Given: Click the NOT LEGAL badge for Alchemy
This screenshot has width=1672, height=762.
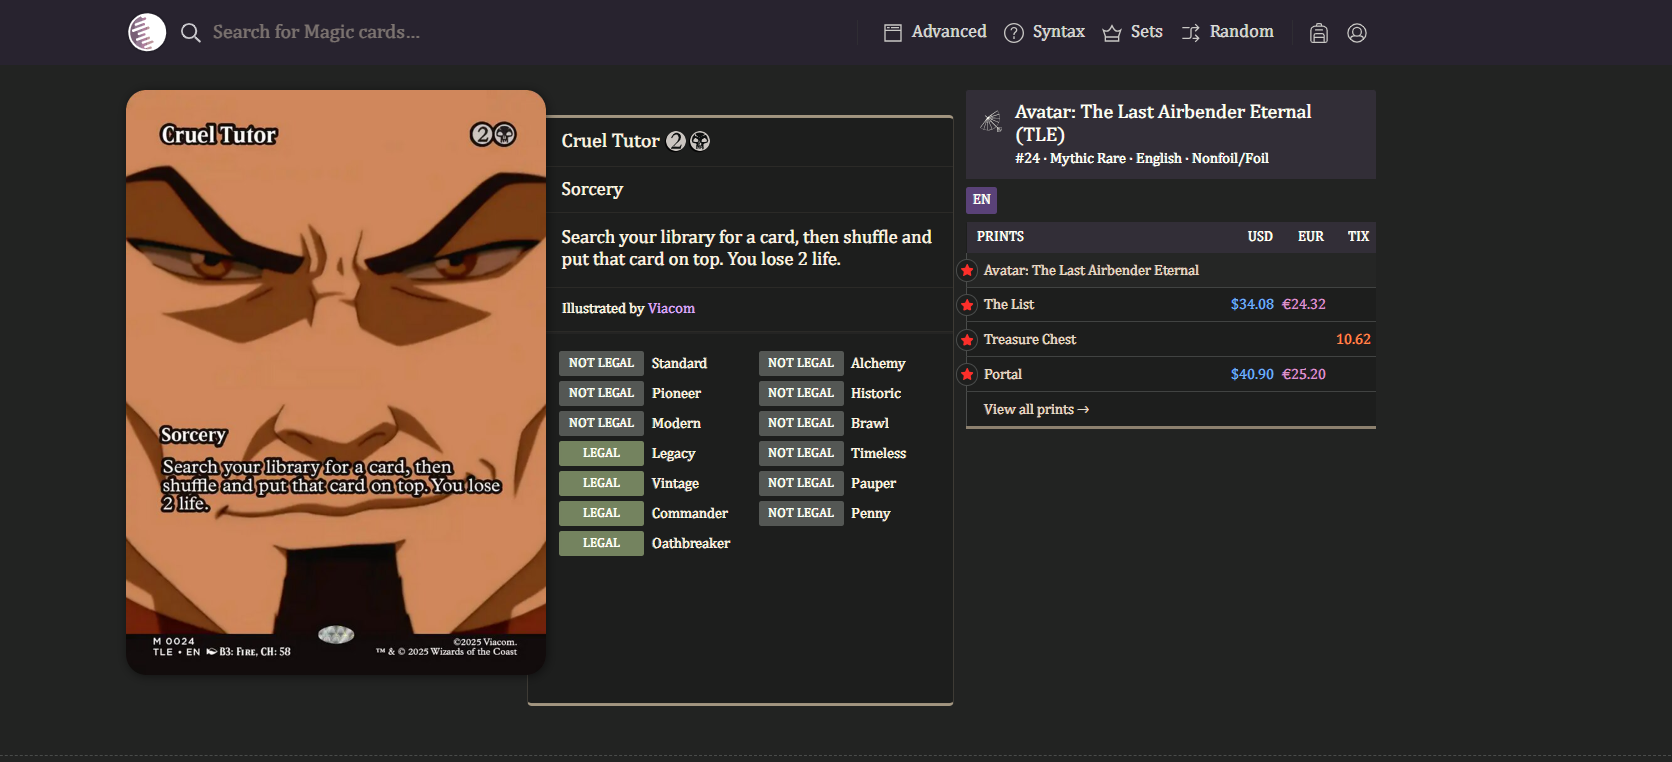Looking at the screenshot, I should (x=801, y=363).
